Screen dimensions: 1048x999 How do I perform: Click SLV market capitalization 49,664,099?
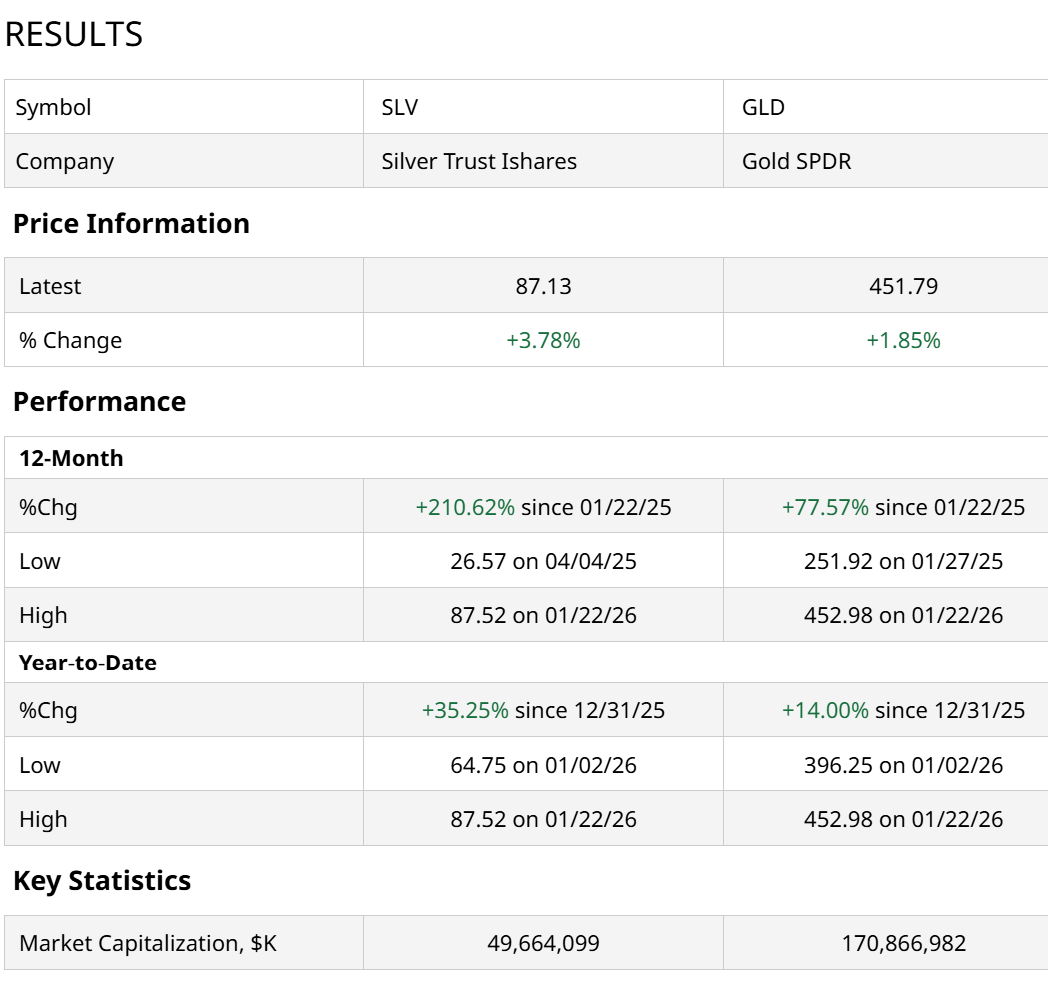click(x=543, y=943)
